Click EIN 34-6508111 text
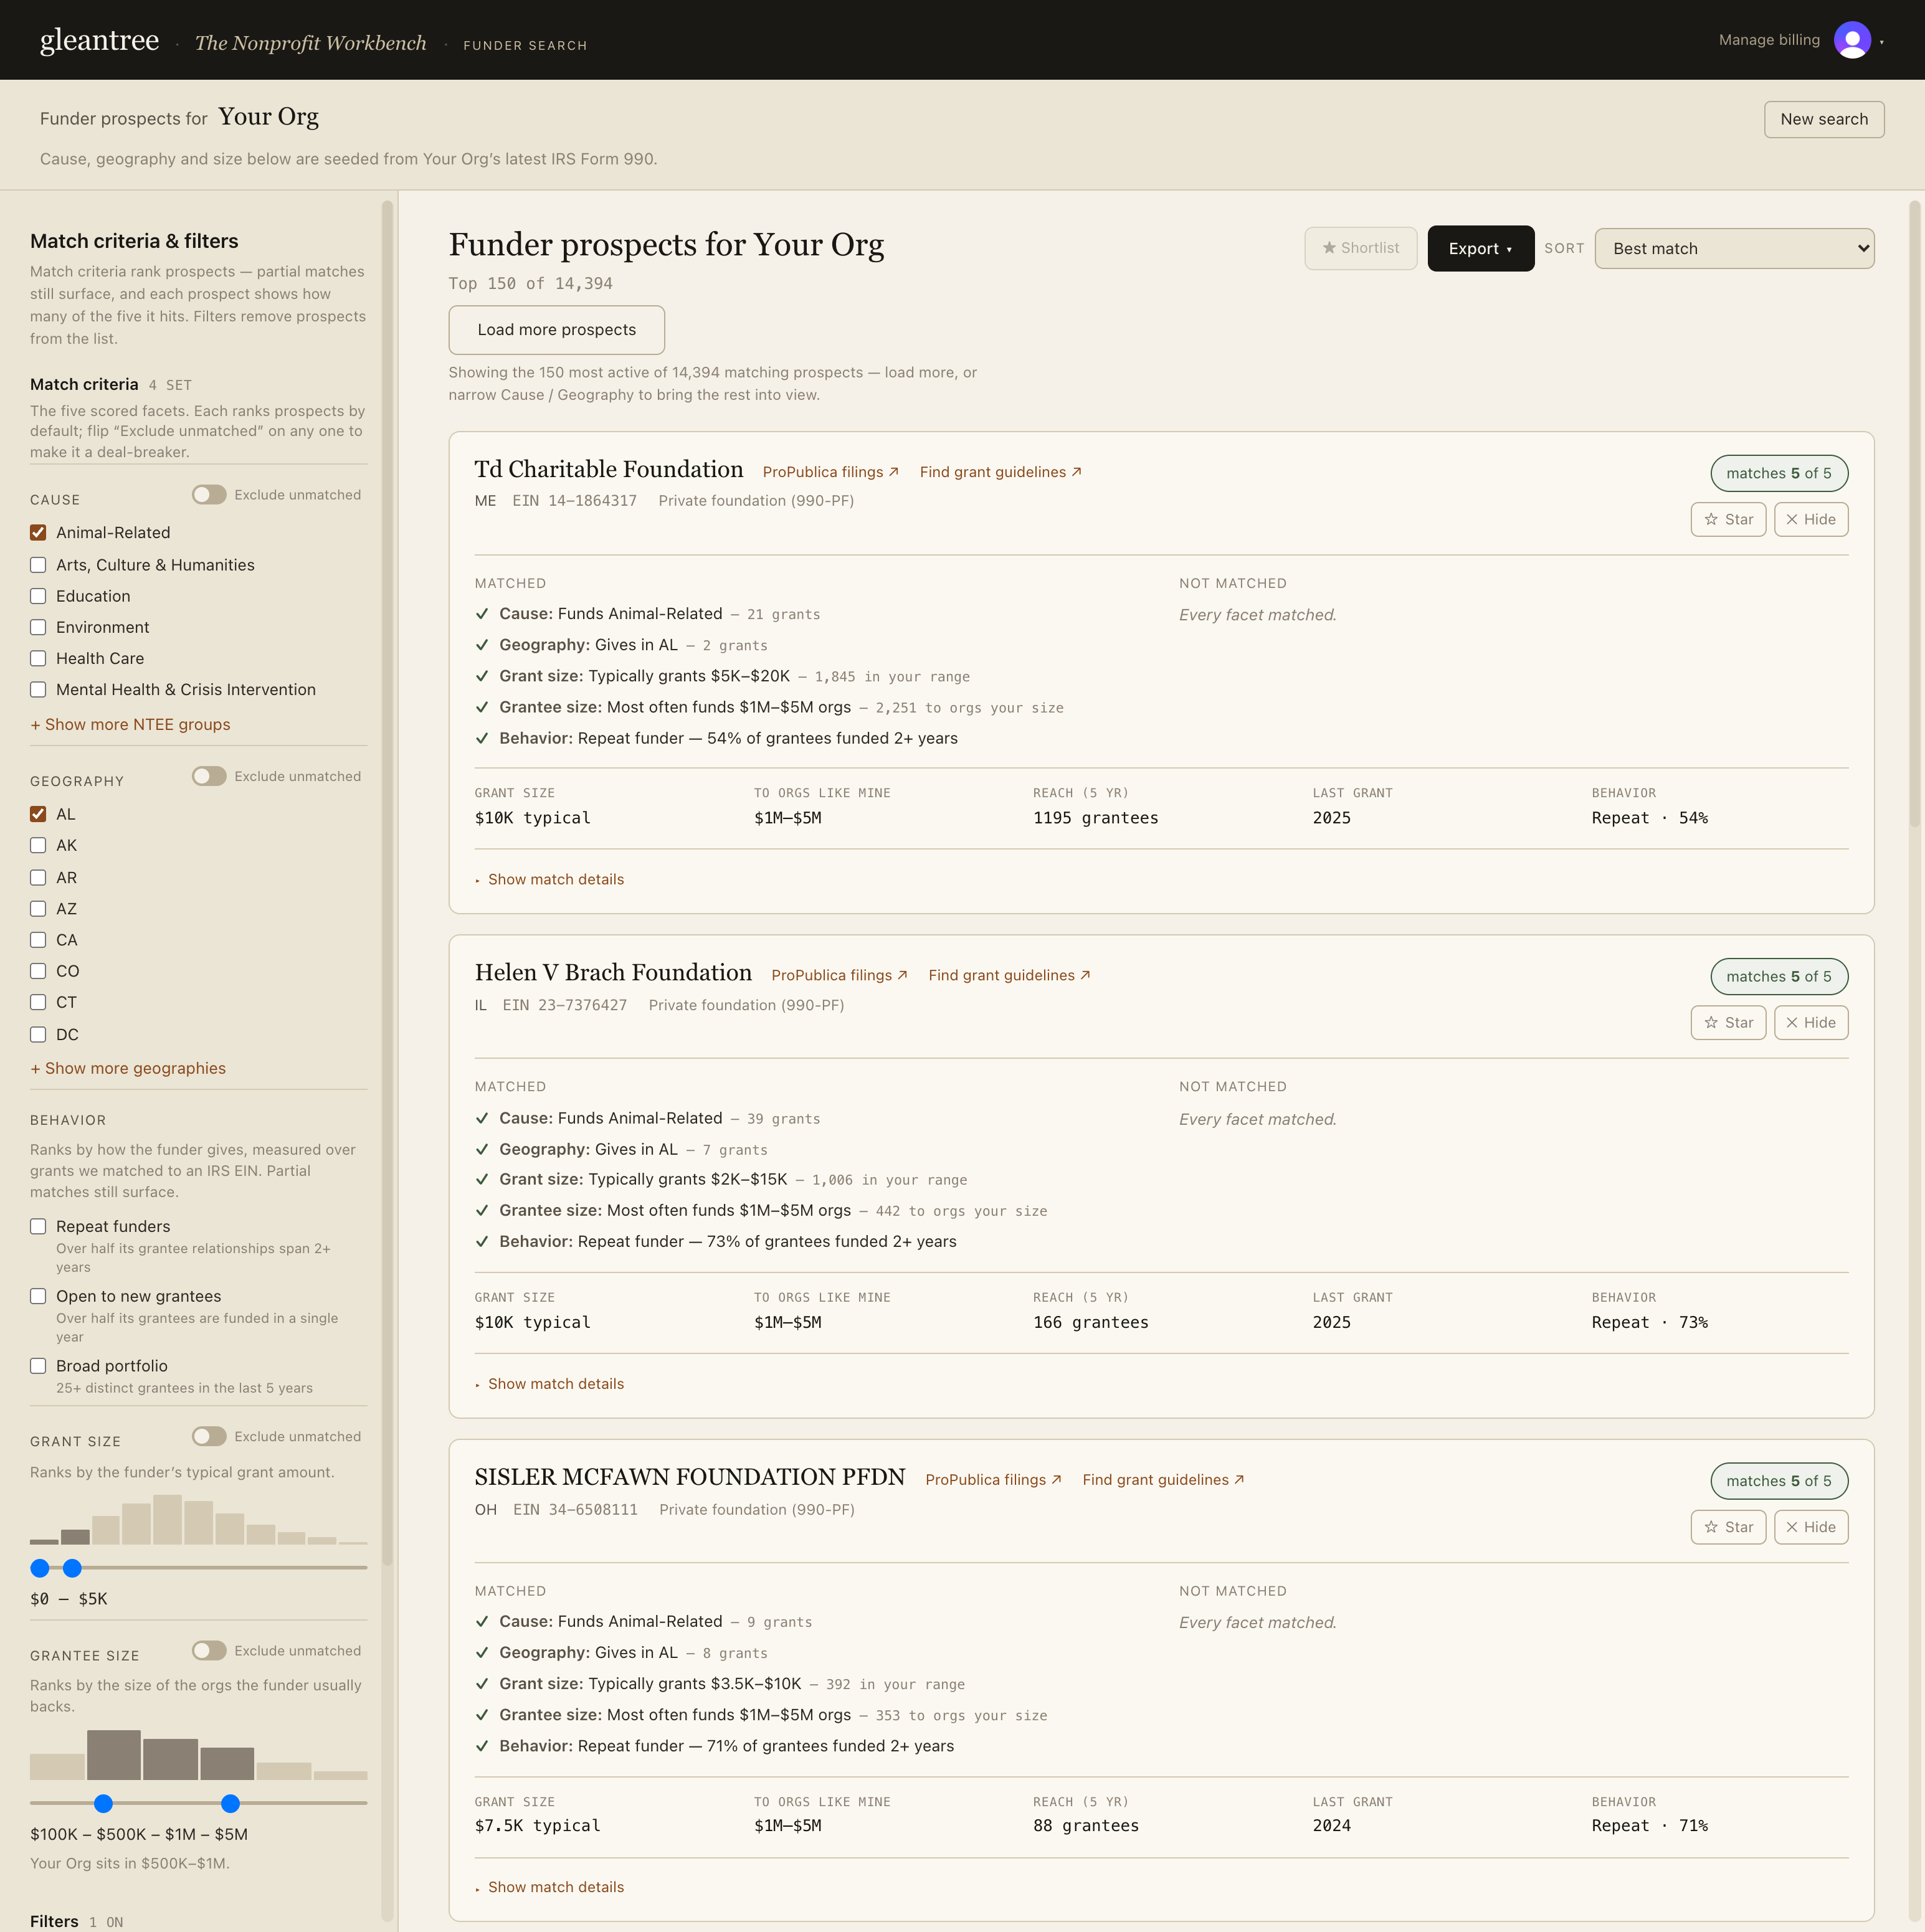Viewport: 1925px width, 1932px height. [575, 1510]
